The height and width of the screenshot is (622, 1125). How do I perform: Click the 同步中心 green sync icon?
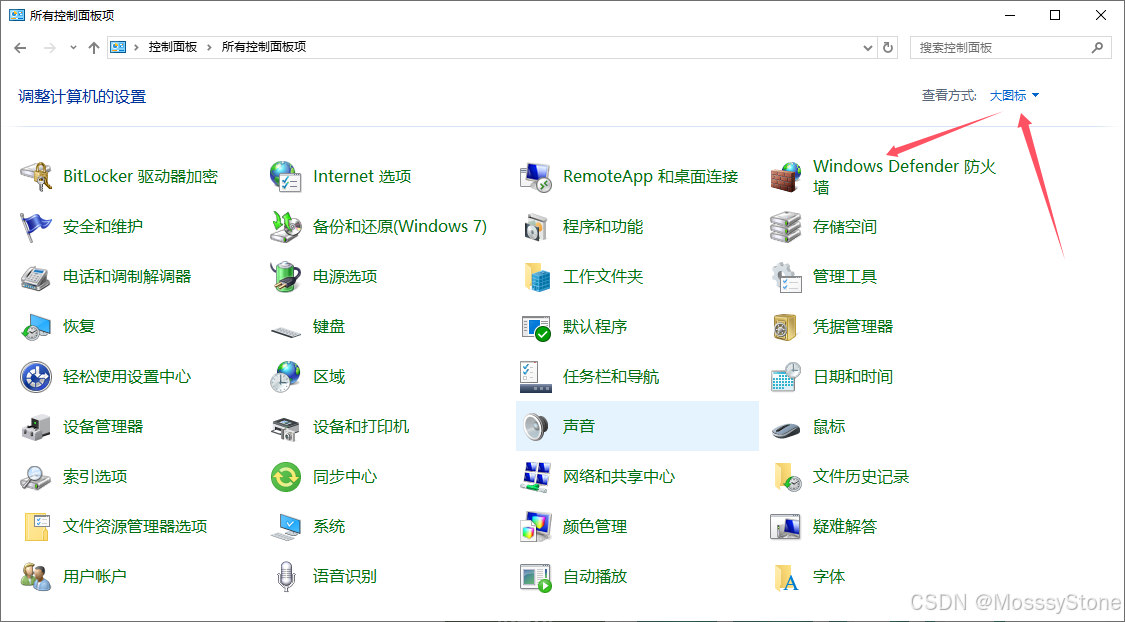(x=286, y=476)
